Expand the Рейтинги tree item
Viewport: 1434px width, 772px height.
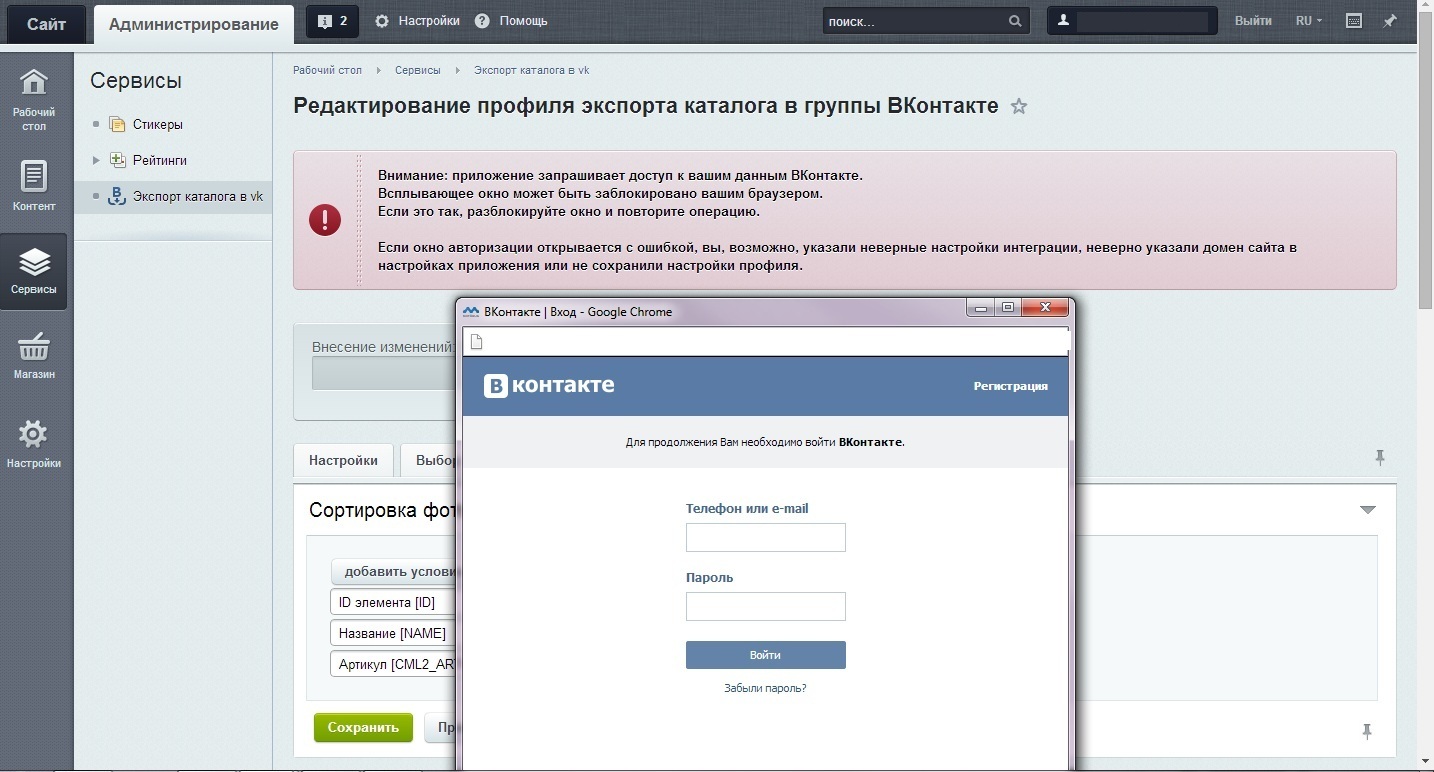(x=97, y=160)
